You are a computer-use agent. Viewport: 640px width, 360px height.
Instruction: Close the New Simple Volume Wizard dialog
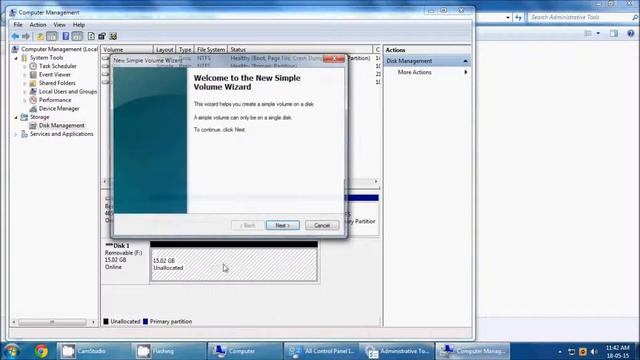(x=334, y=59)
